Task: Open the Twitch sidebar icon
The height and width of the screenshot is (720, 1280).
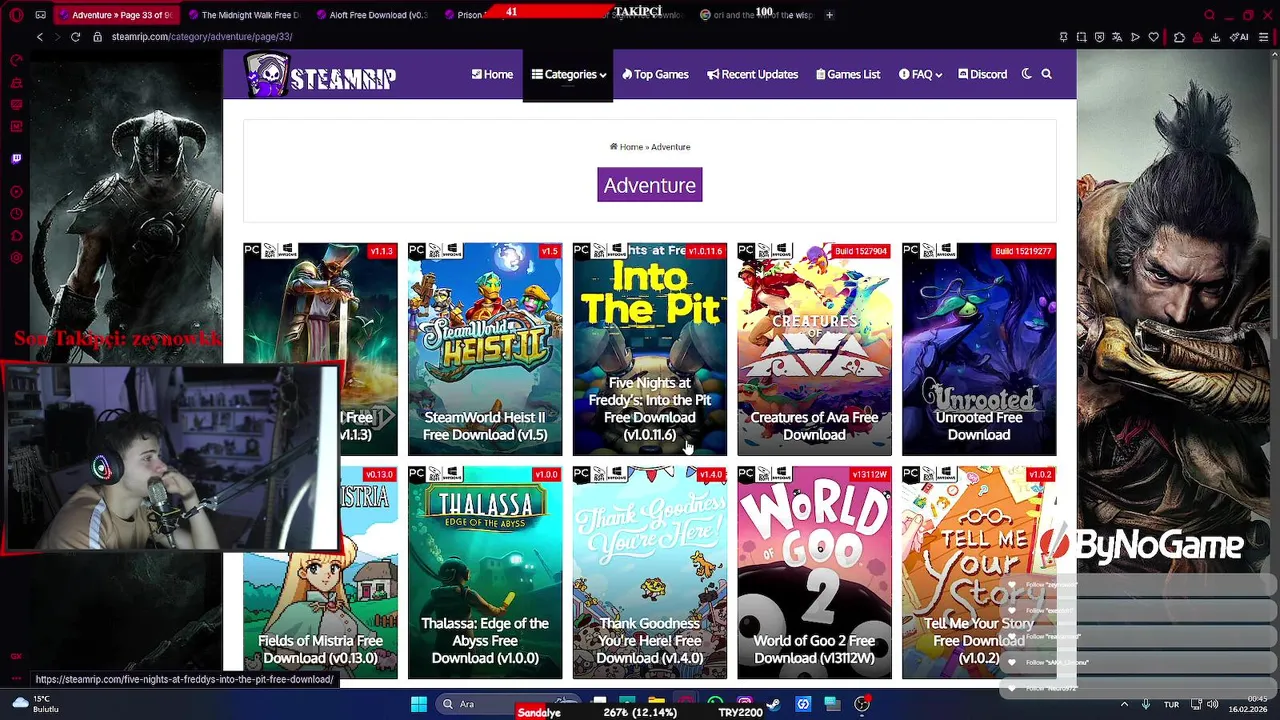Action: 16,158
